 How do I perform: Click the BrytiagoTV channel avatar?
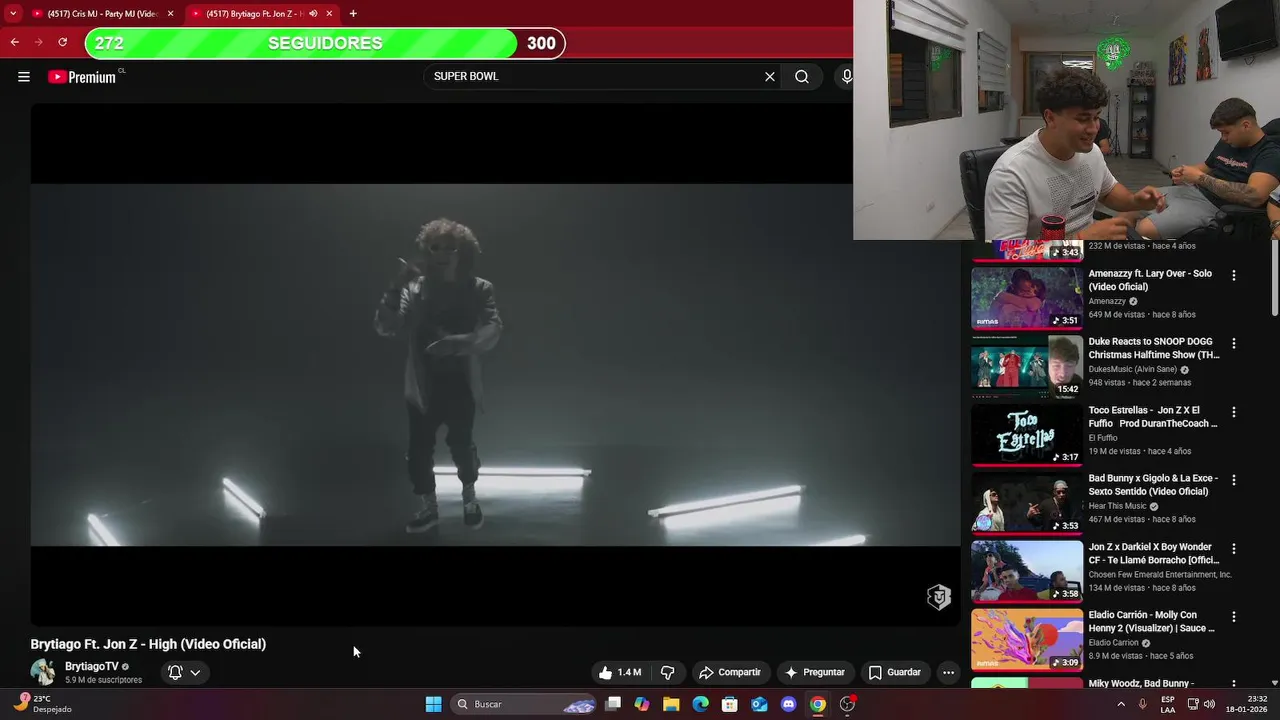point(43,672)
